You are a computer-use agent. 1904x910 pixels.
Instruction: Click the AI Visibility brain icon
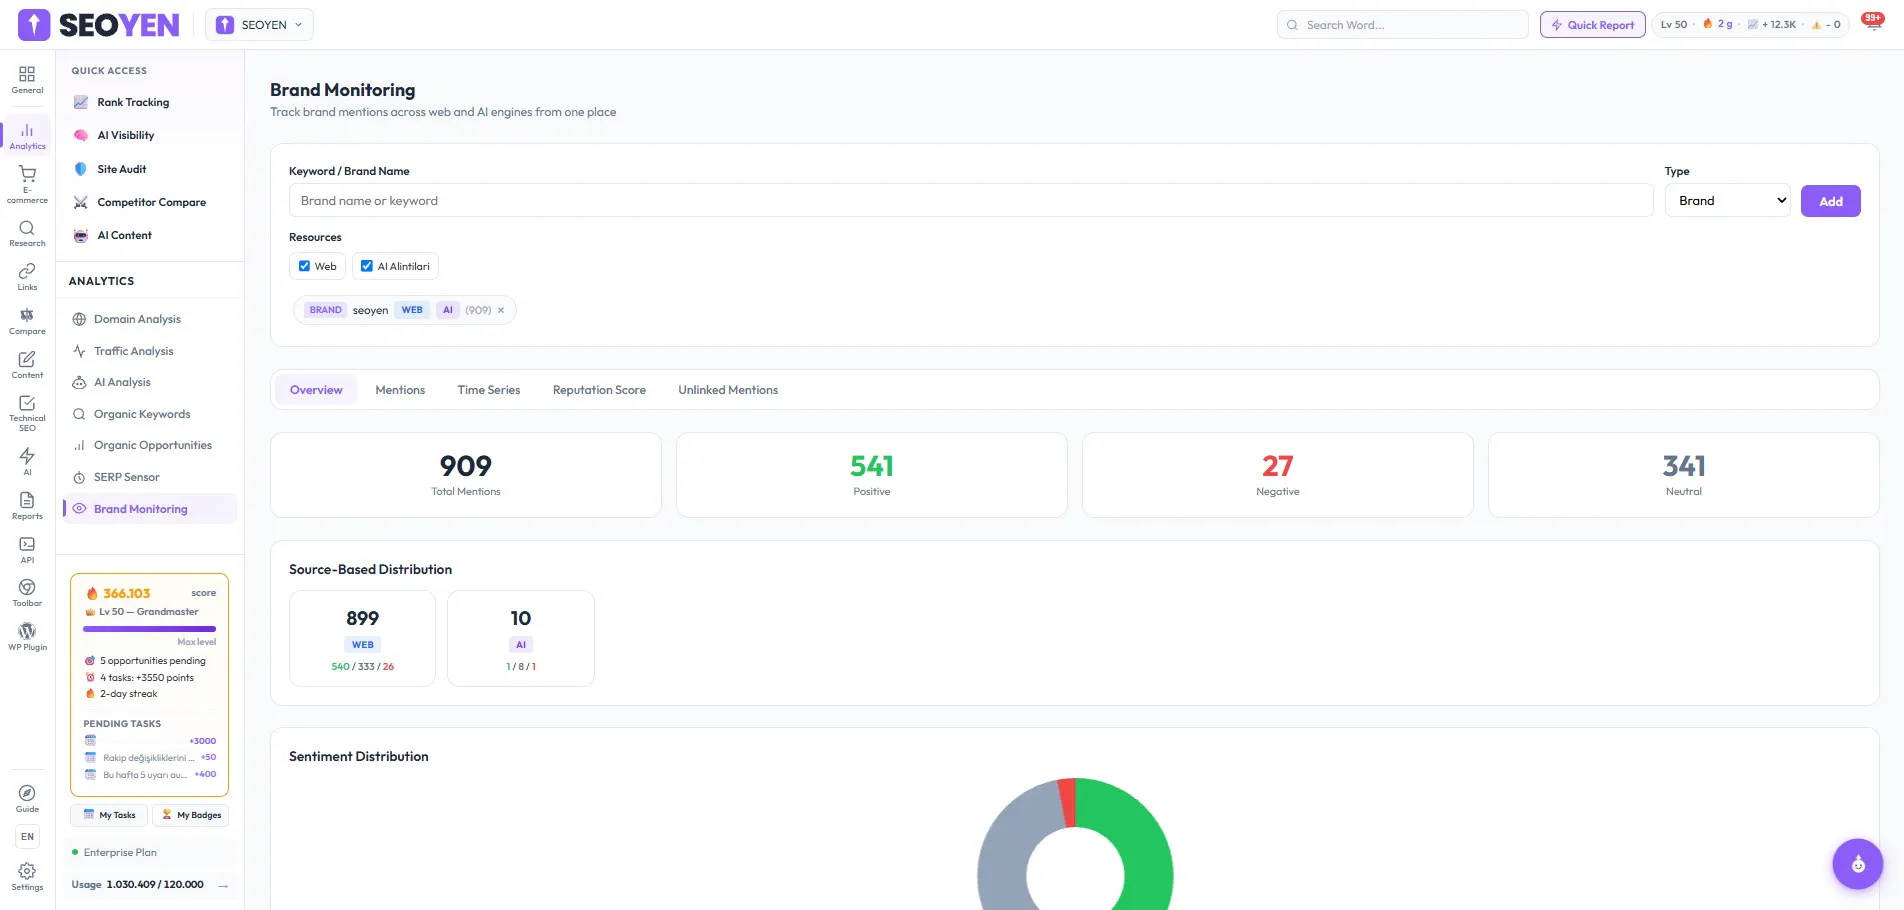click(x=81, y=135)
